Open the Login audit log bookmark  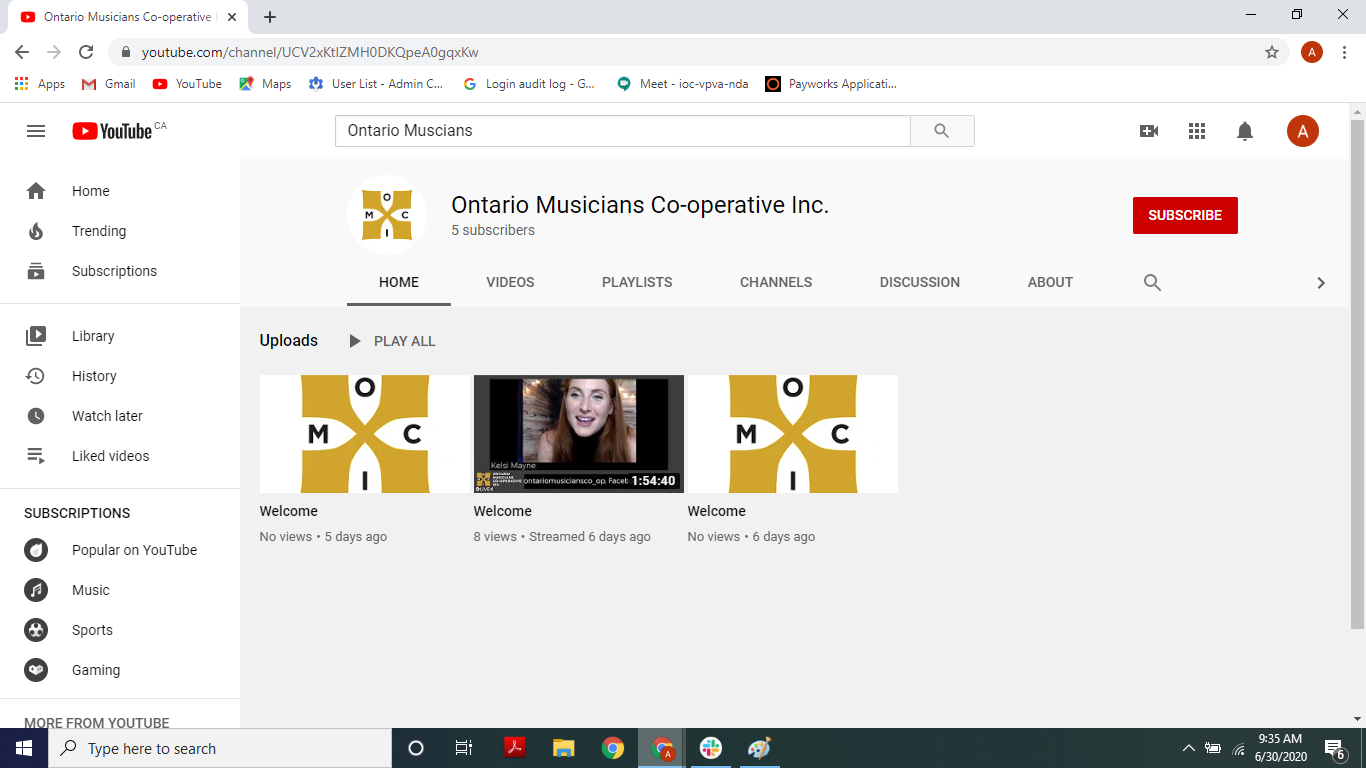tap(529, 84)
